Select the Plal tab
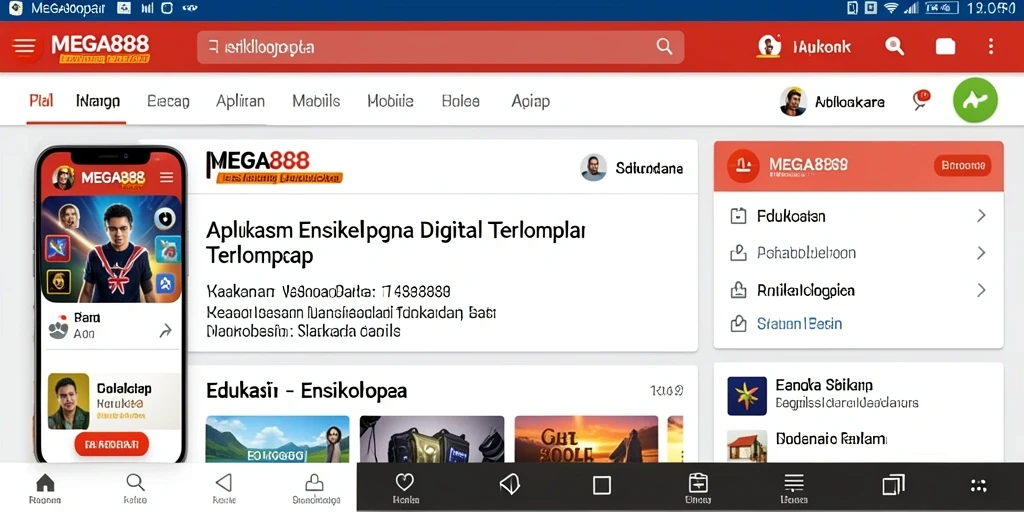 [x=41, y=101]
